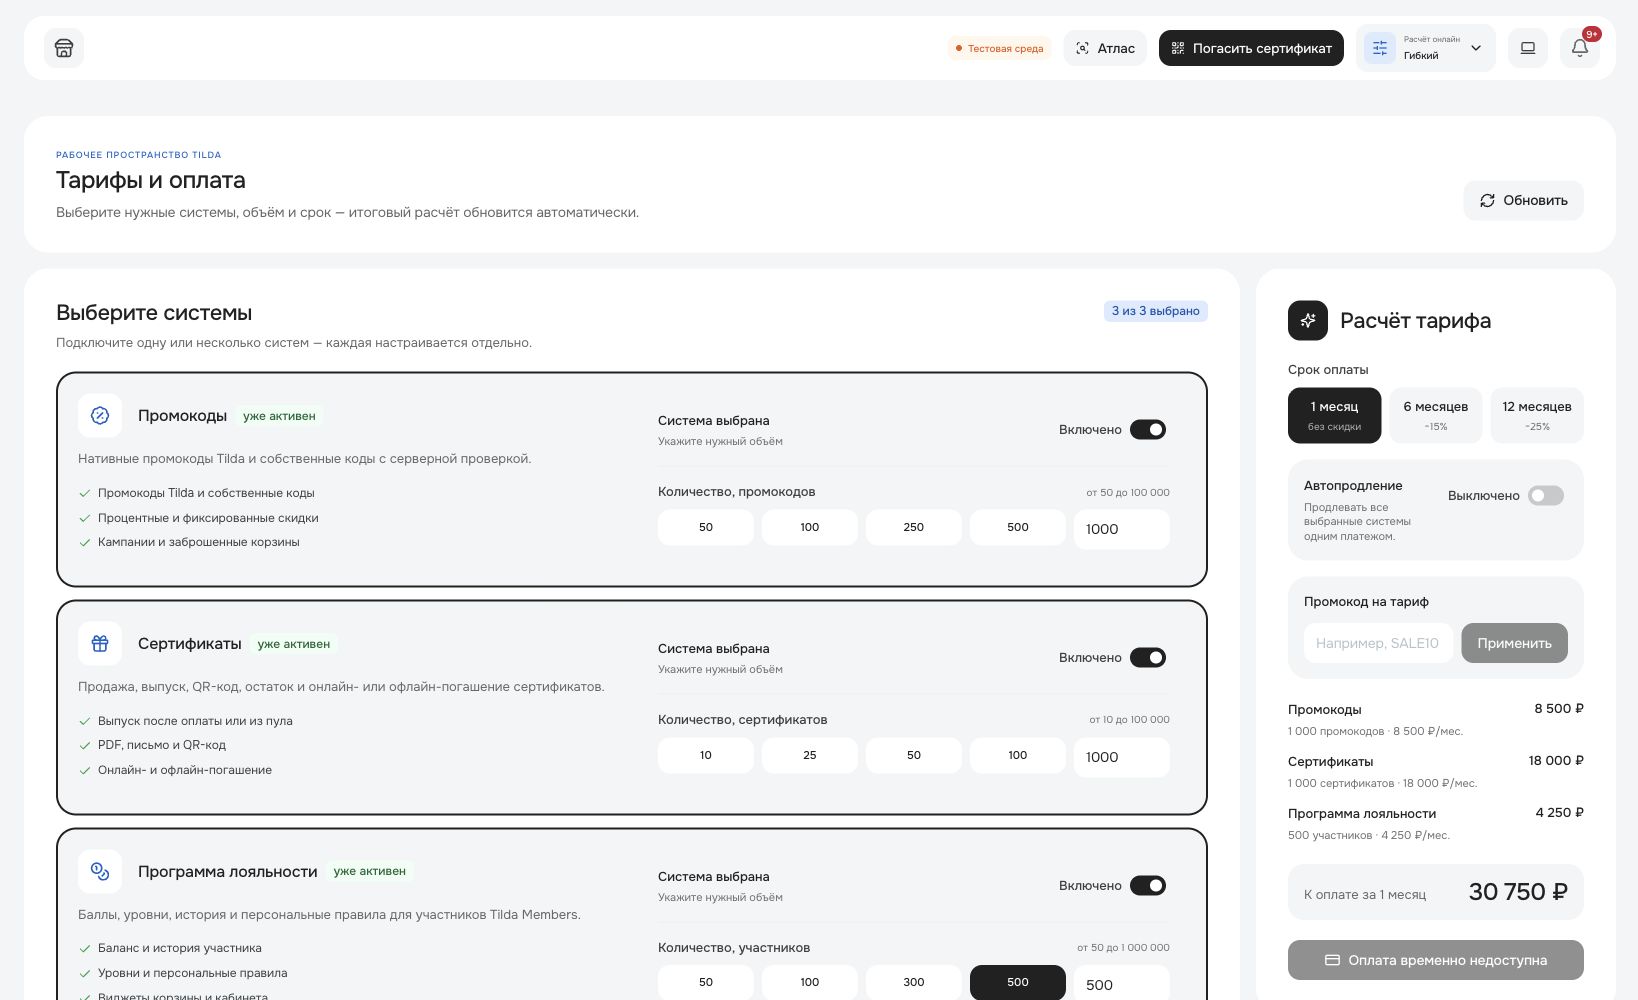The width and height of the screenshot is (1638, 1000).
Task: Enable the Автопродление toggle
Action: pos(1546,495)
